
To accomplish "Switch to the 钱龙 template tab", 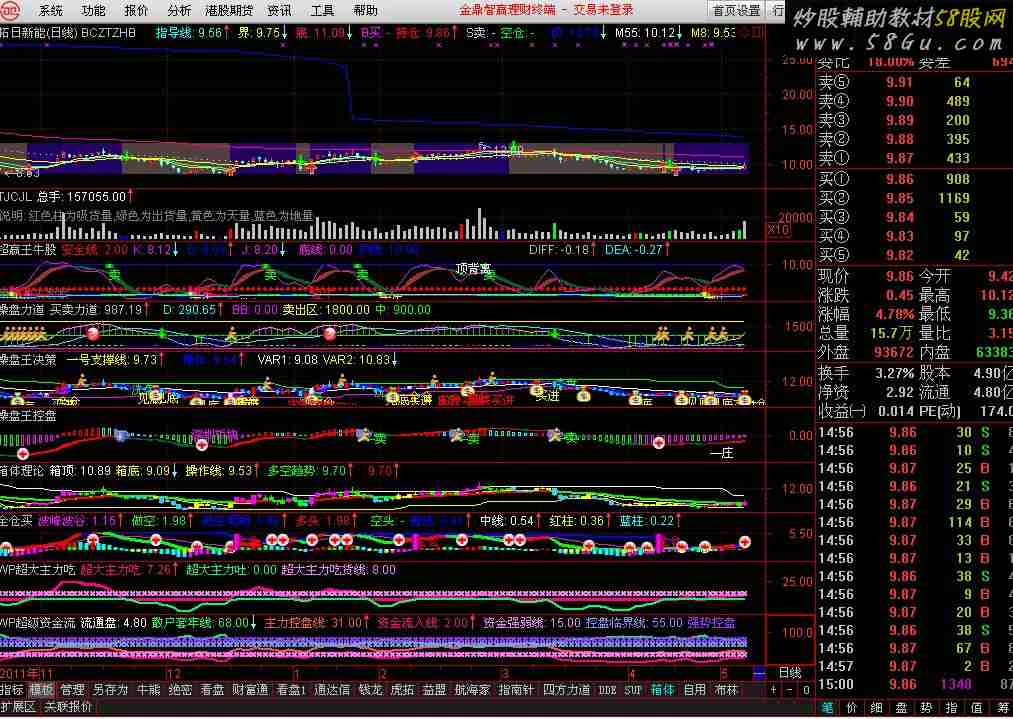I will tap(370, 690).
